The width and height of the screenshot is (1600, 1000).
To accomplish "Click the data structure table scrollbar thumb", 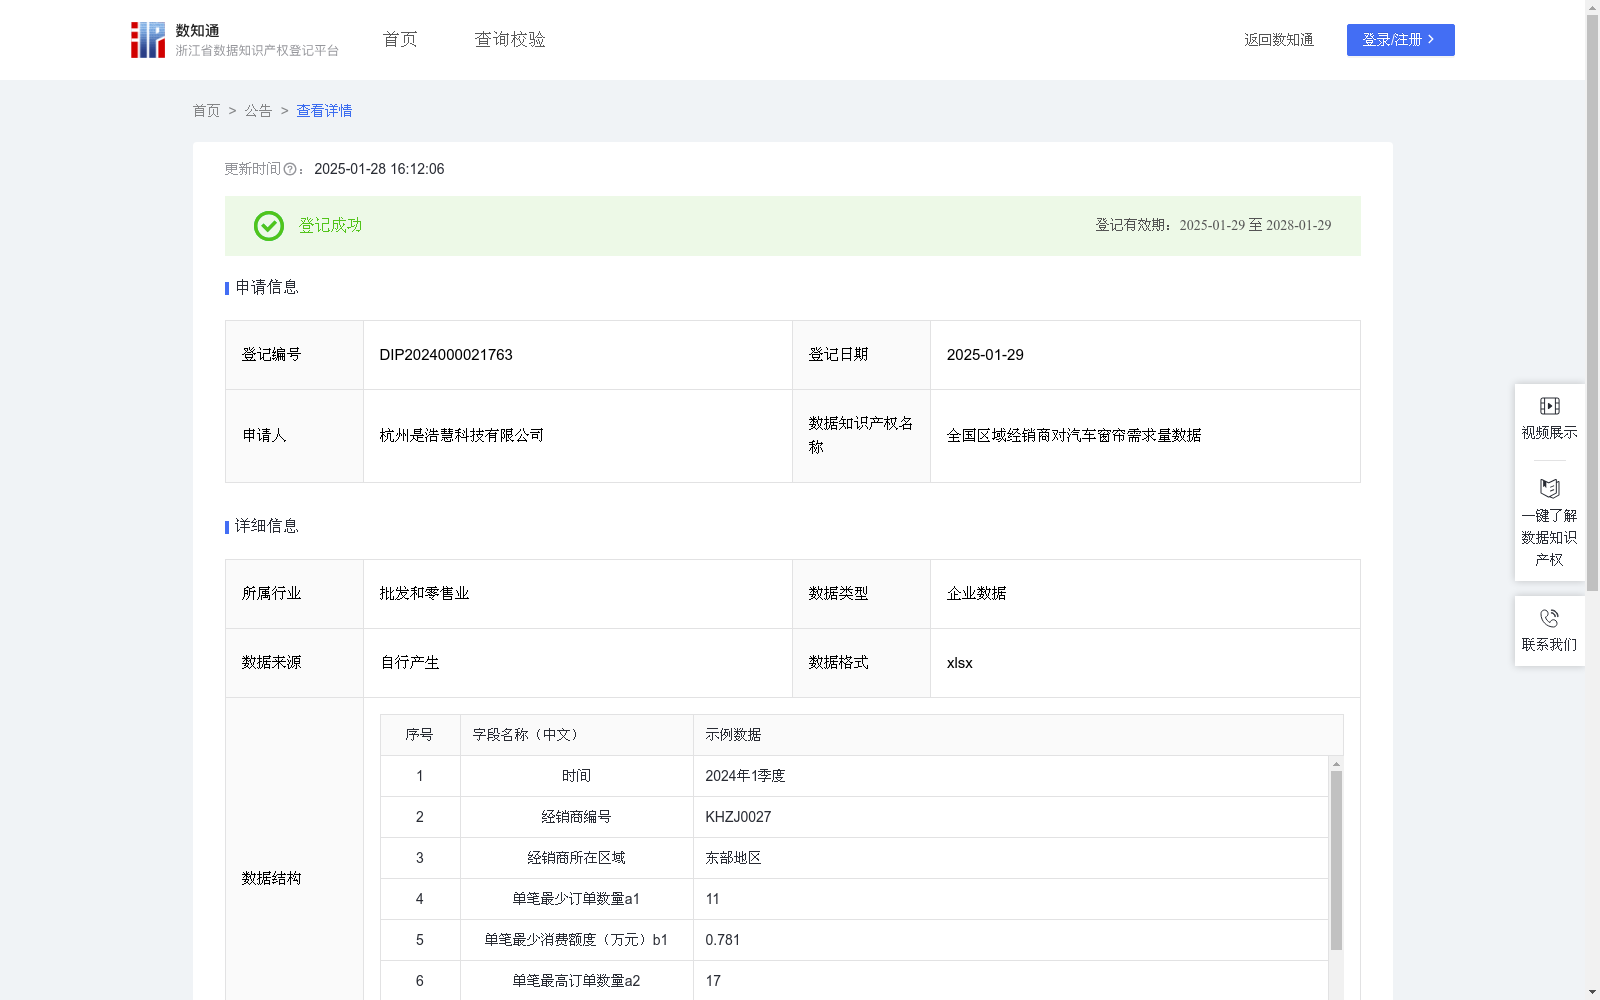I will (x=1336, y=860).
